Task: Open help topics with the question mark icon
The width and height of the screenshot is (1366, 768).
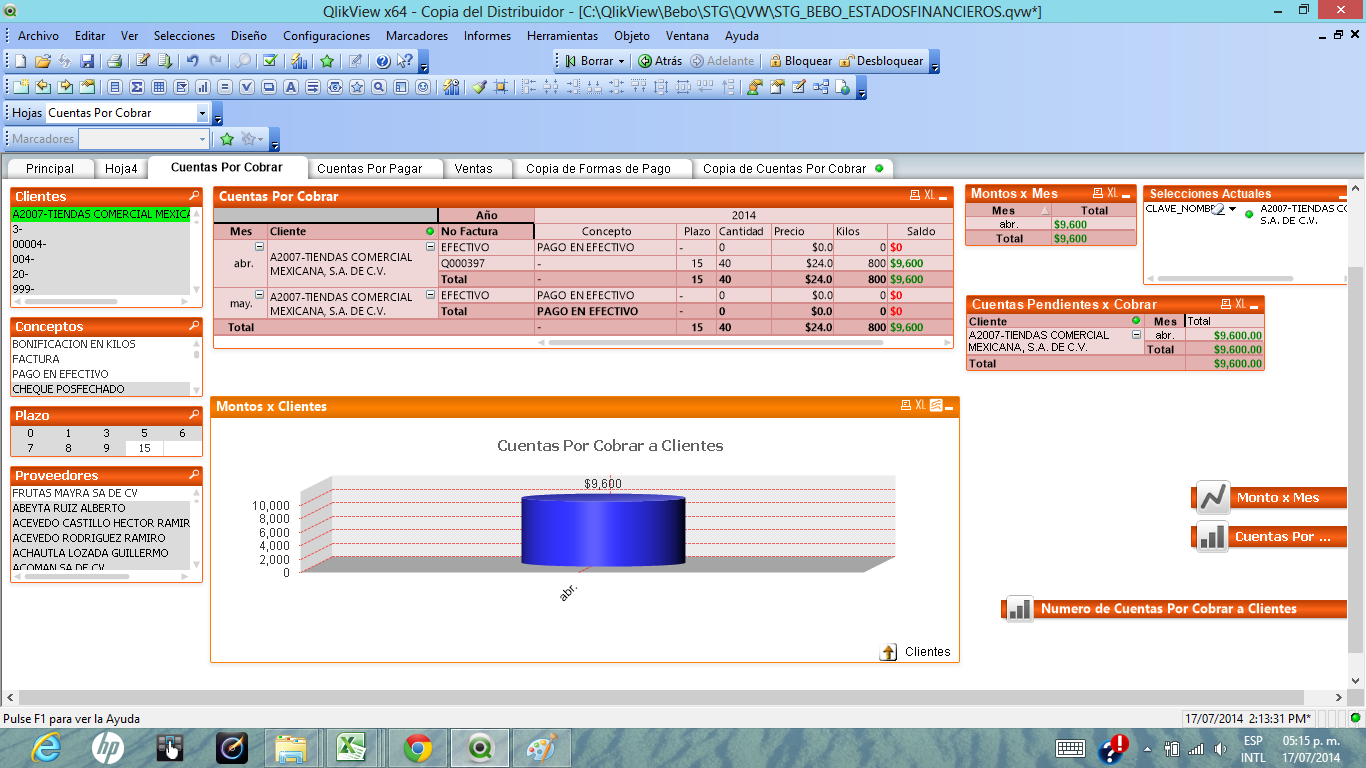Action: (x=382, y=61)
